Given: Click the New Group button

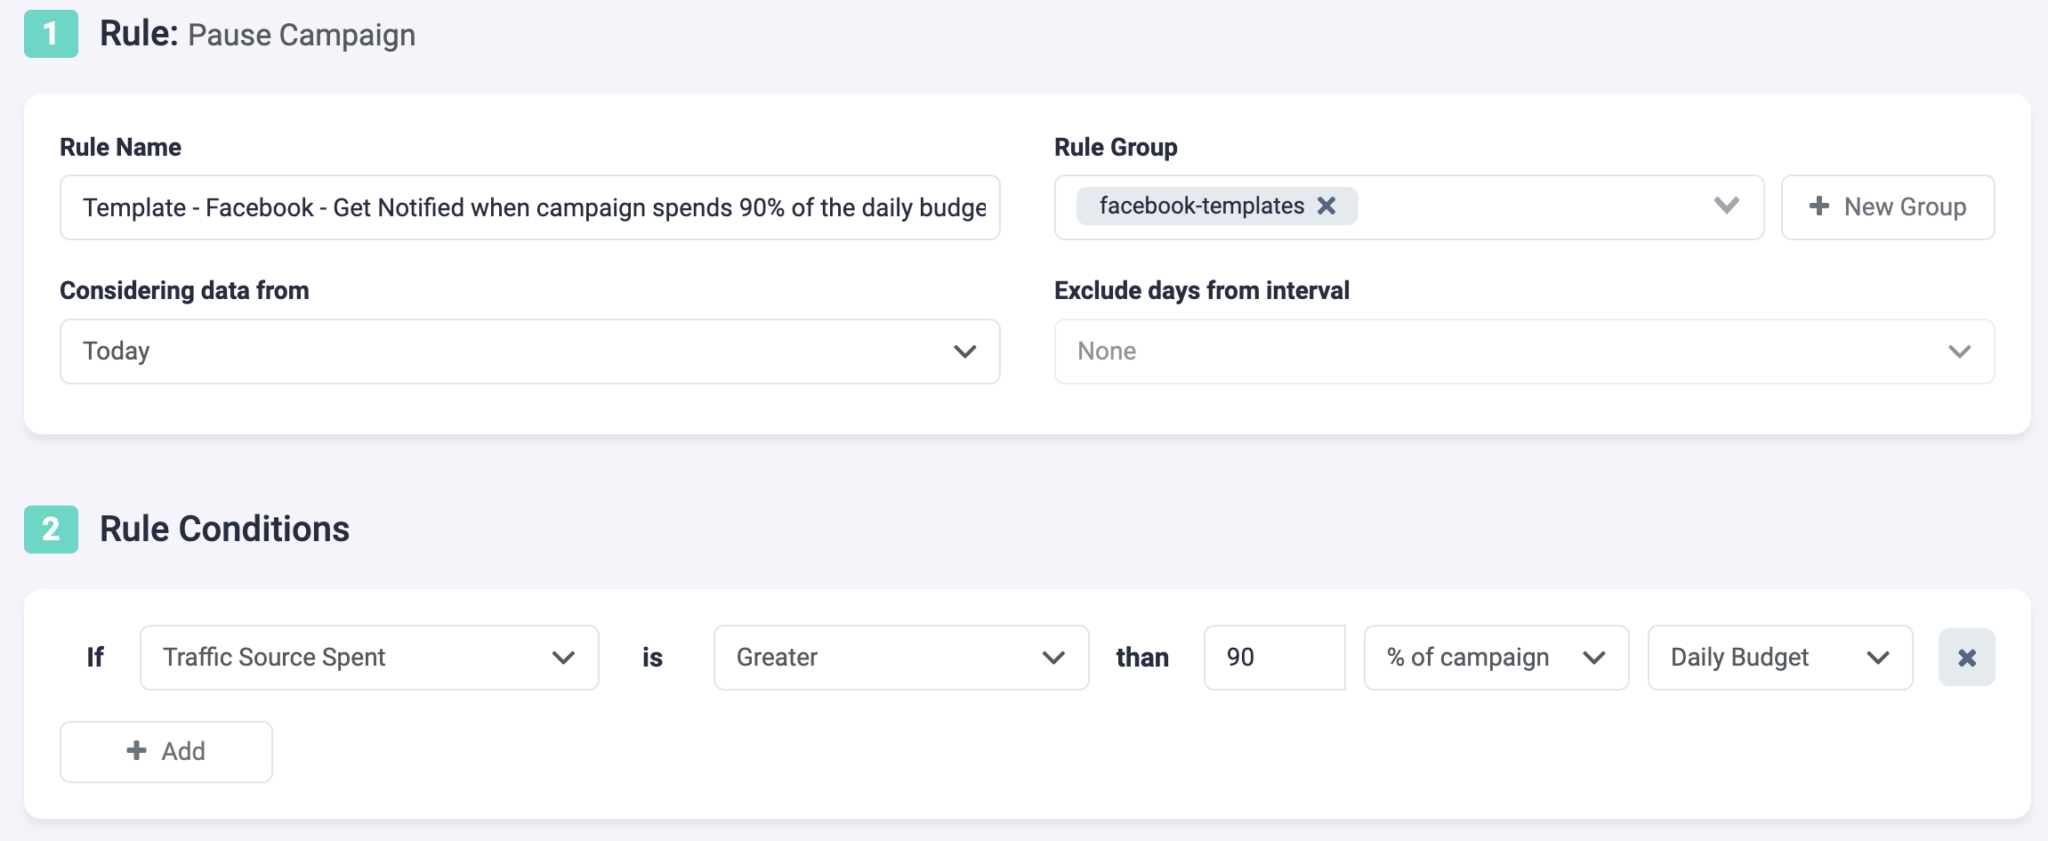Looking at the screenshot, I should point(1888,206).
